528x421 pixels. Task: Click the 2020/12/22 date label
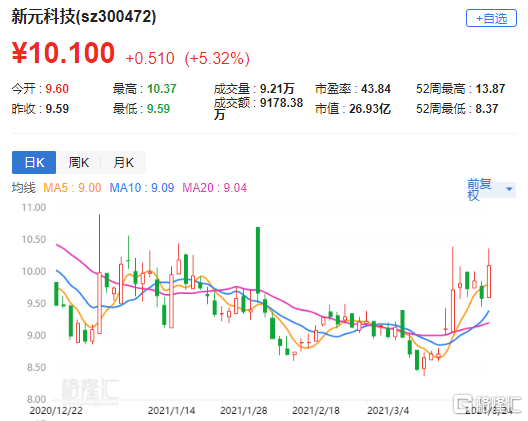coord(56,411)
